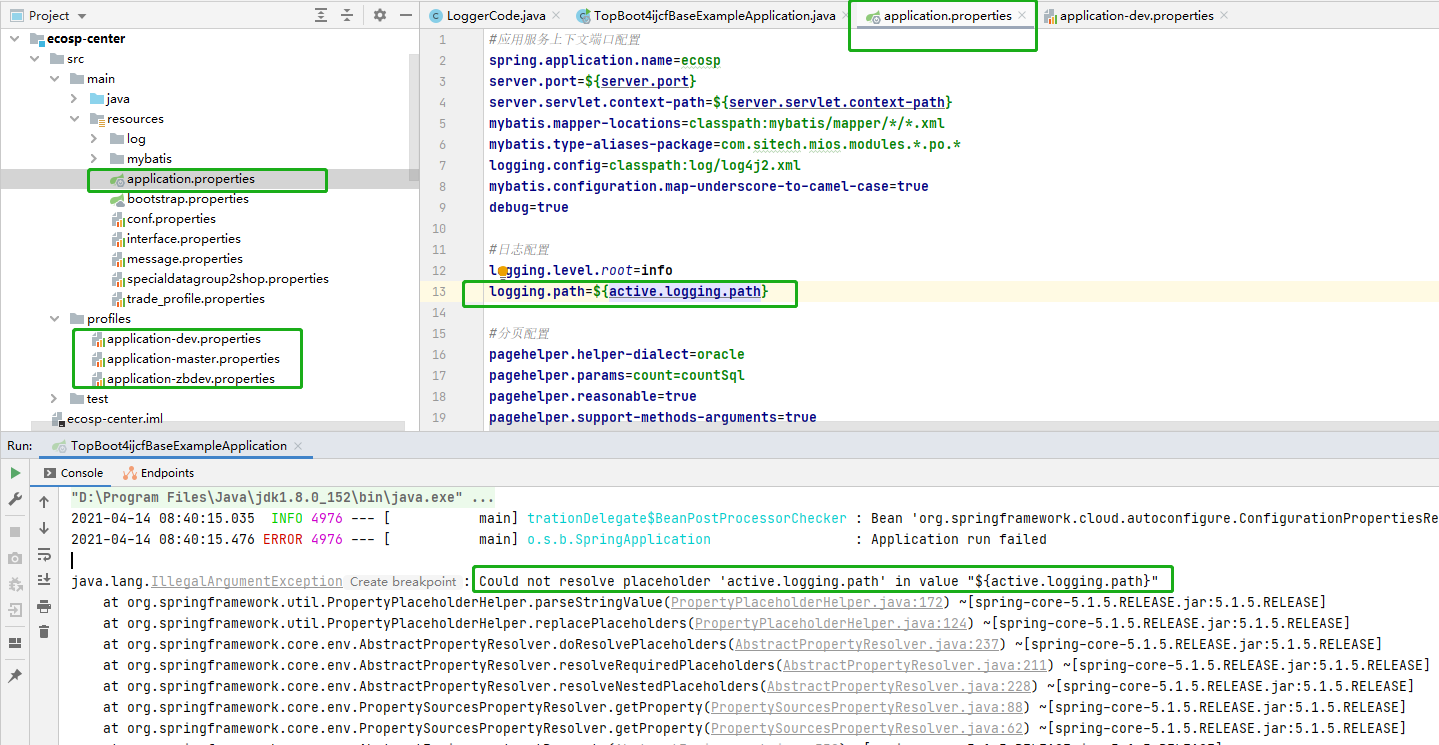Click pagehelper.helper-dialect=oracle line

616,354
